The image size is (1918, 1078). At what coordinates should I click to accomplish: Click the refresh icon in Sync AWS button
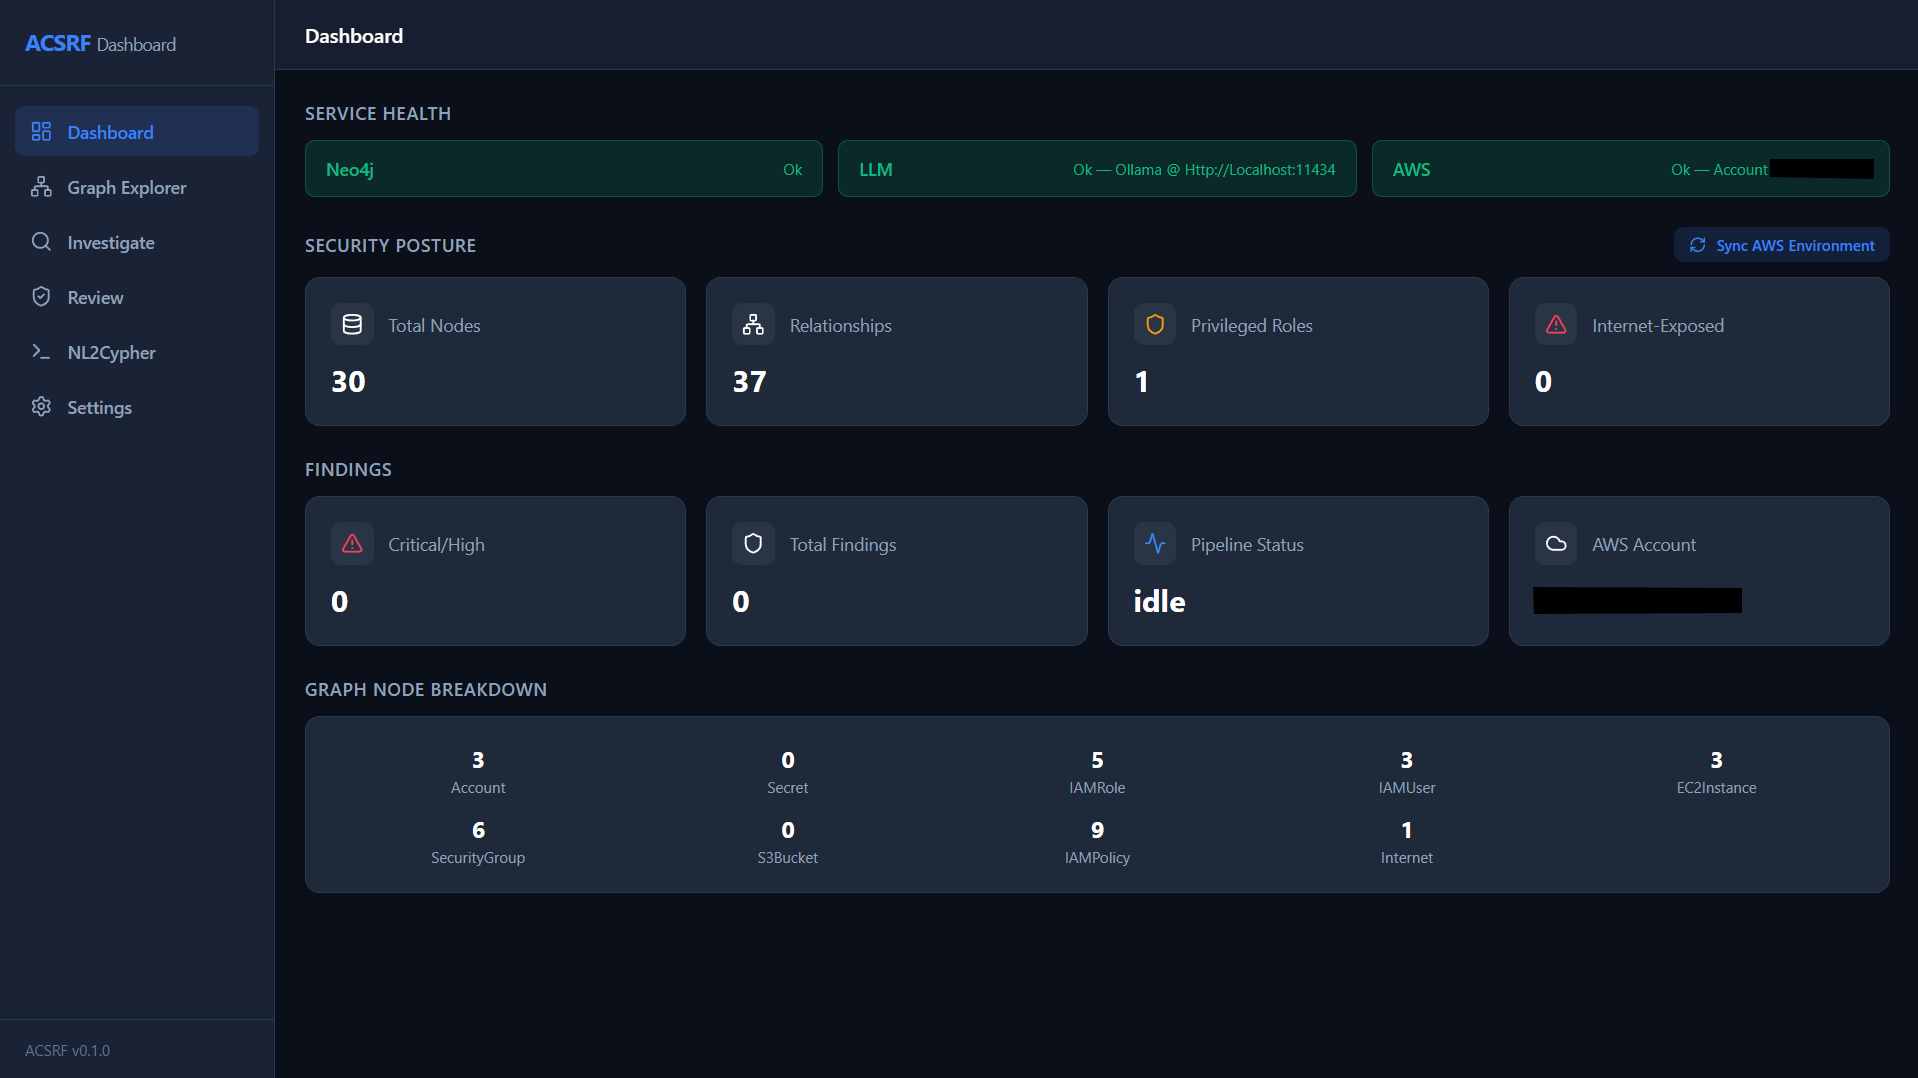1697,245
